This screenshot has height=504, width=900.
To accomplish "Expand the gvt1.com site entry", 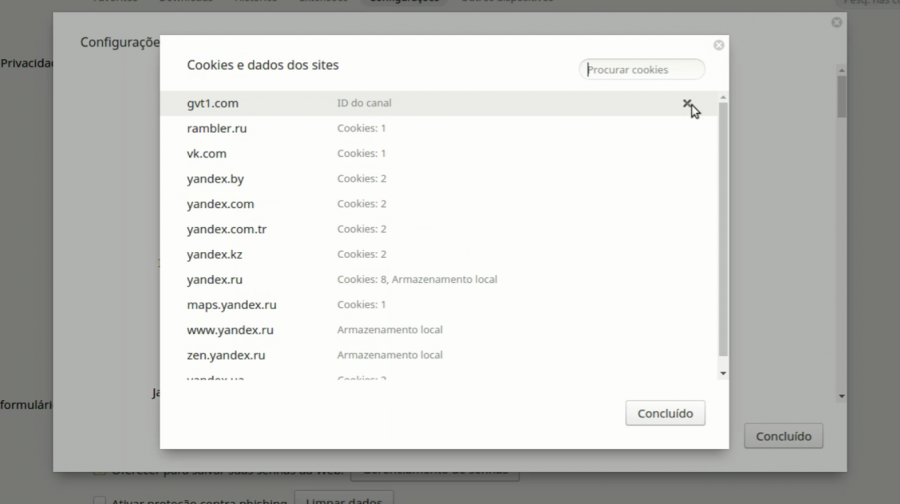I will click(x=213, y=104).
